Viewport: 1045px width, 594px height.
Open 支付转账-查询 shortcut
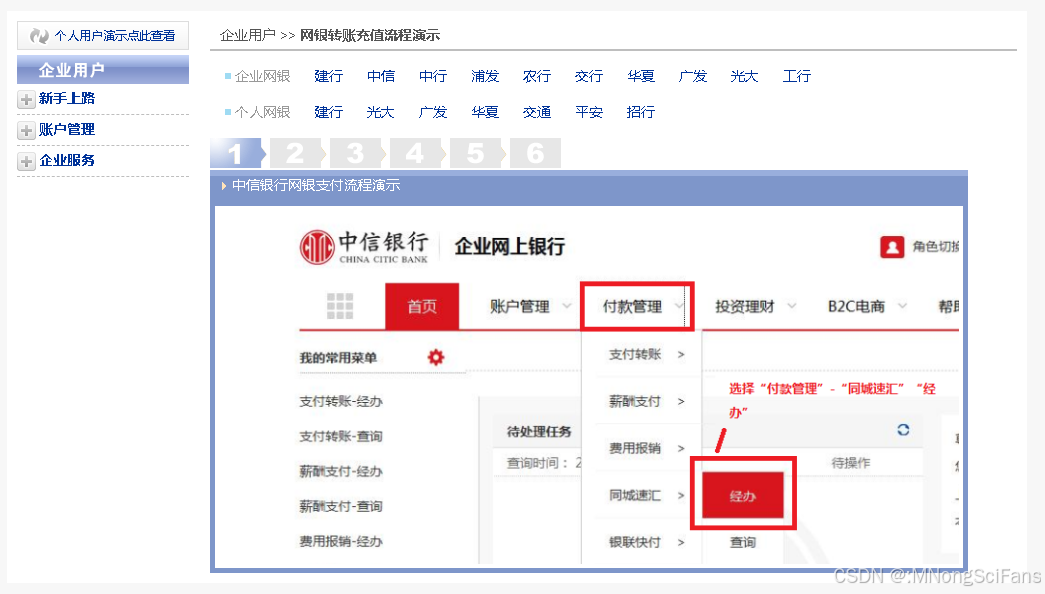341,437
